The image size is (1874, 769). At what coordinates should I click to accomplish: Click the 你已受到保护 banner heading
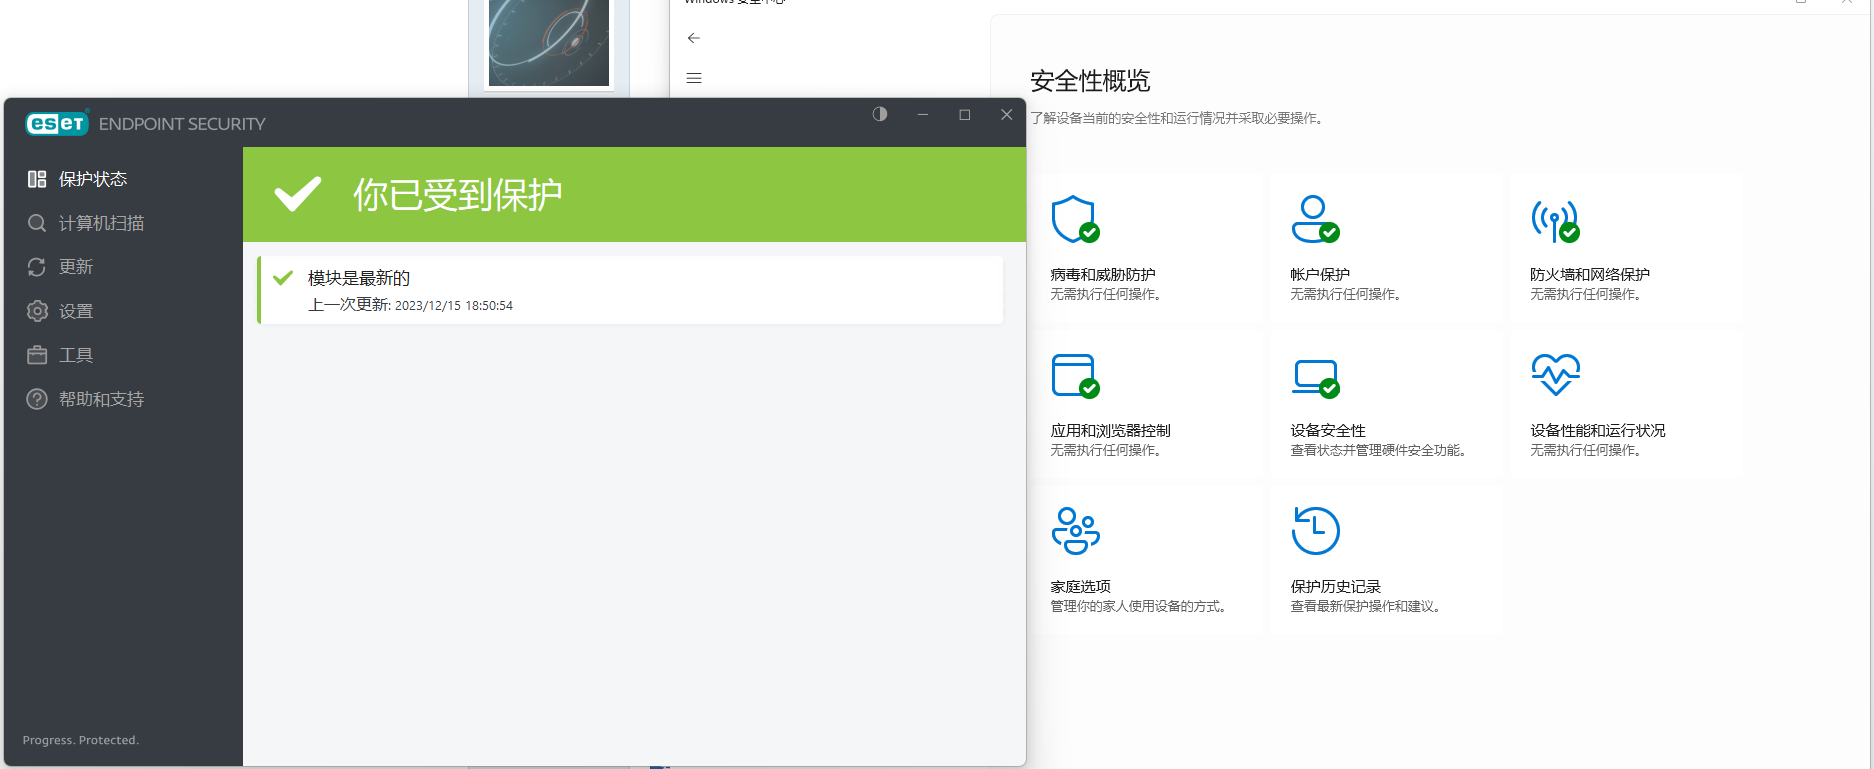pyautogui.click(x=457, y=194)
